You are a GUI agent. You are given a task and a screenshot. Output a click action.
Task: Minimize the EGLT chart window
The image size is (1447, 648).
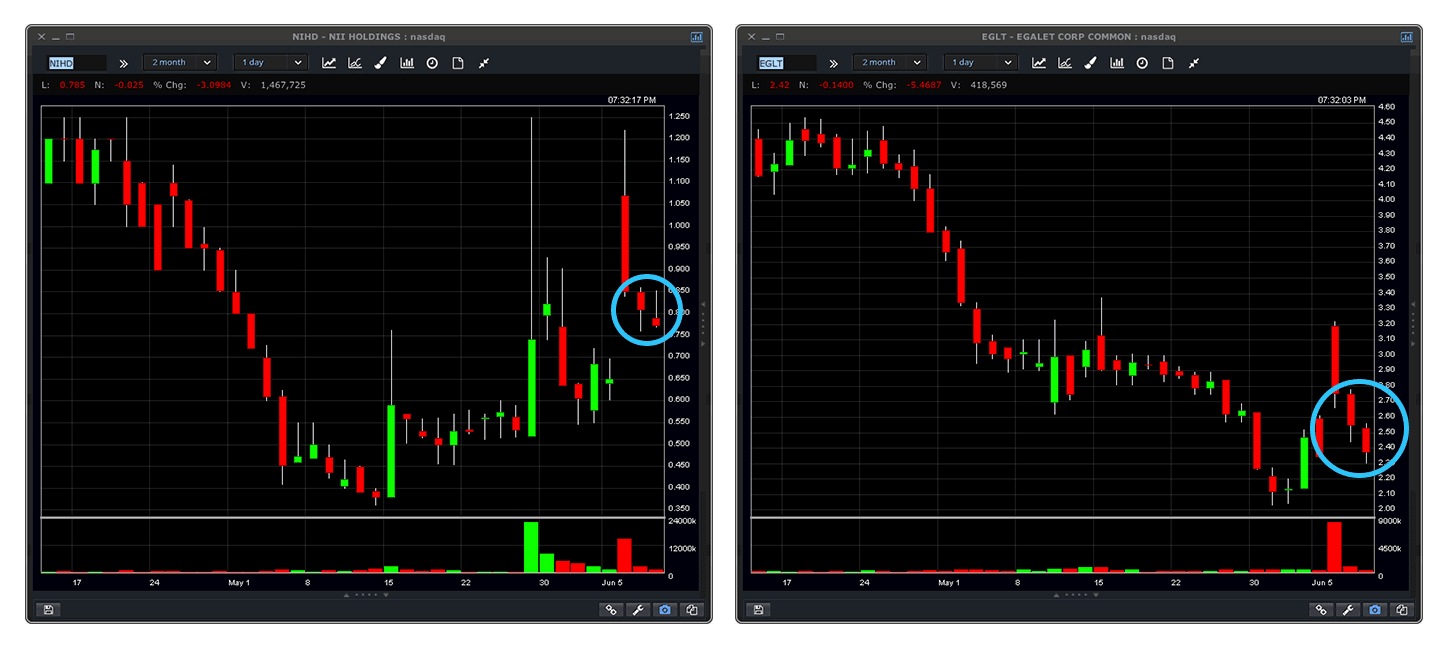(764, 37)
